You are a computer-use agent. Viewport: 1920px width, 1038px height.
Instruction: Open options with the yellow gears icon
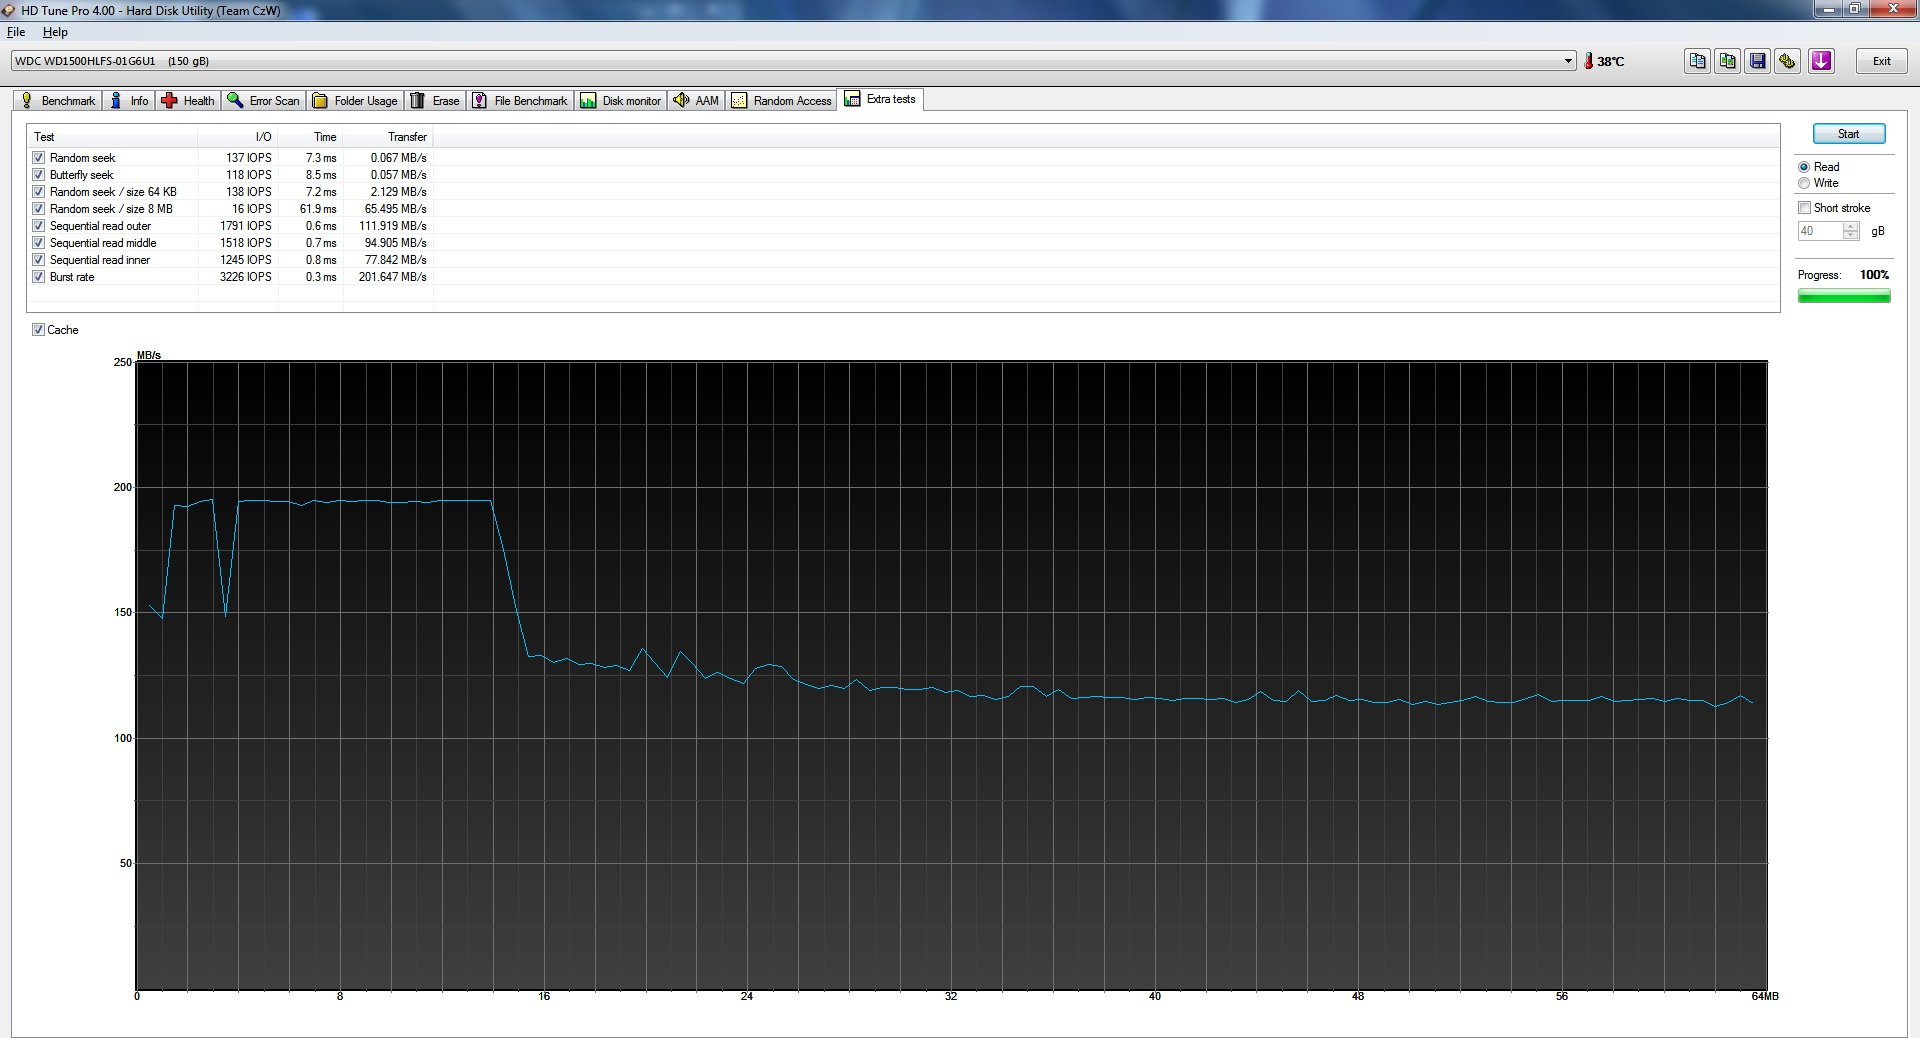pos(1787,61)
